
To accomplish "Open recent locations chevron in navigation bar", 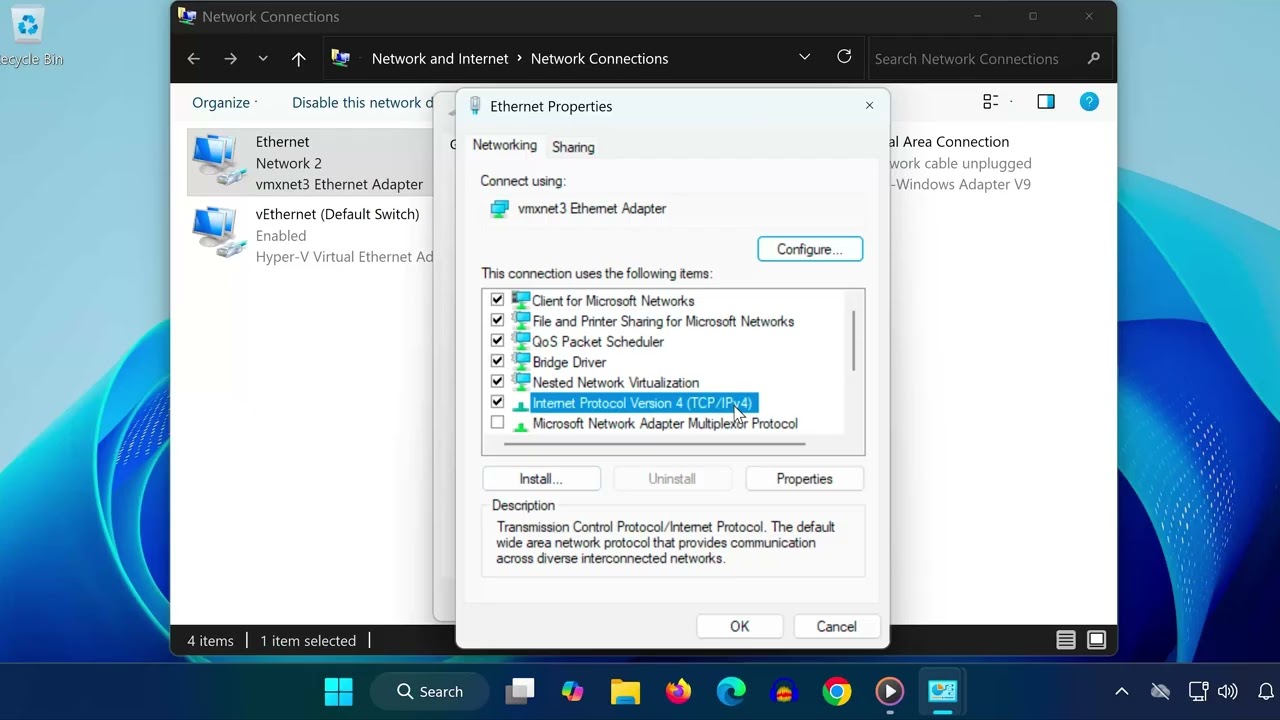I will [x=263, y=59].
